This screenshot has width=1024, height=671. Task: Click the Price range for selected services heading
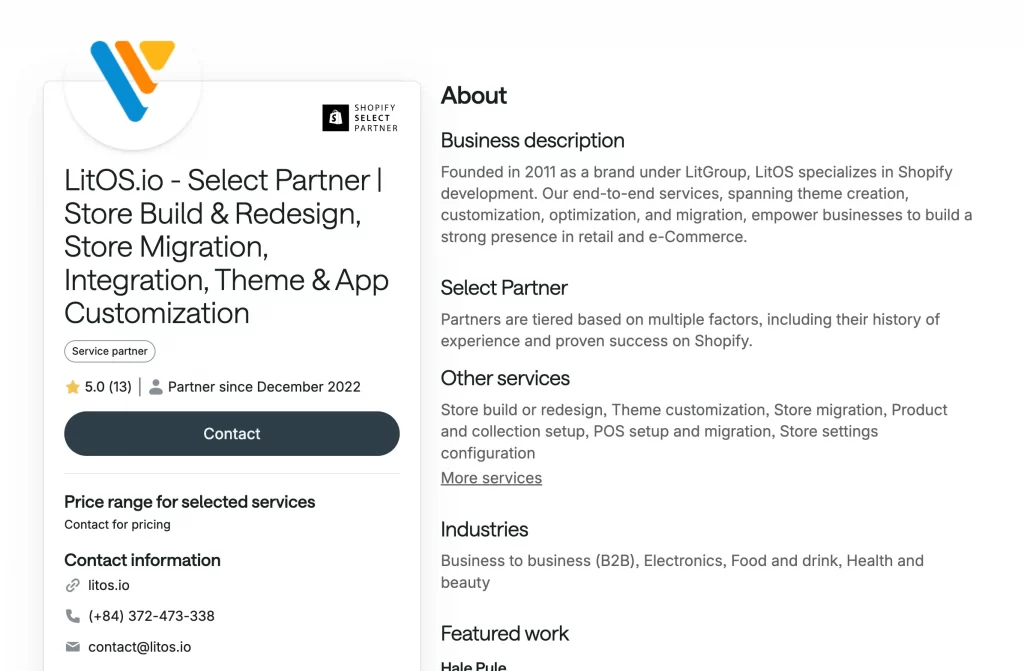(189, 502)
